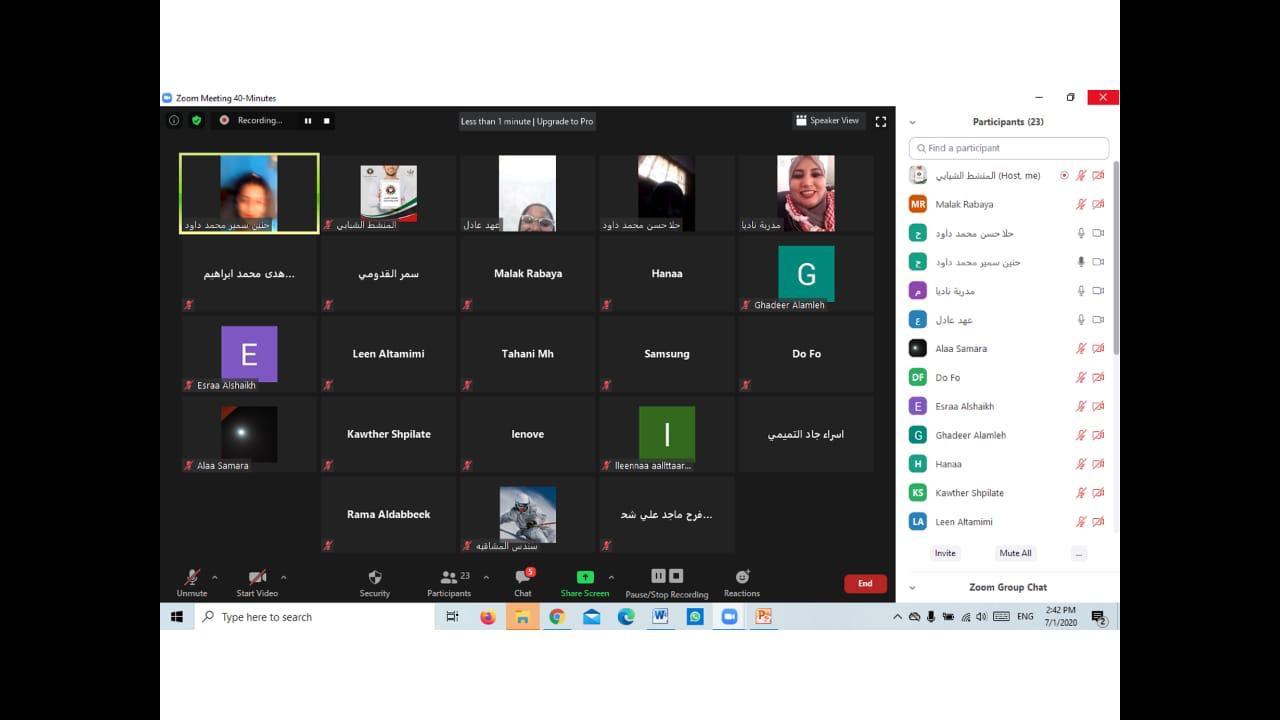Open the Reactions emoji icon

(742, 577)
